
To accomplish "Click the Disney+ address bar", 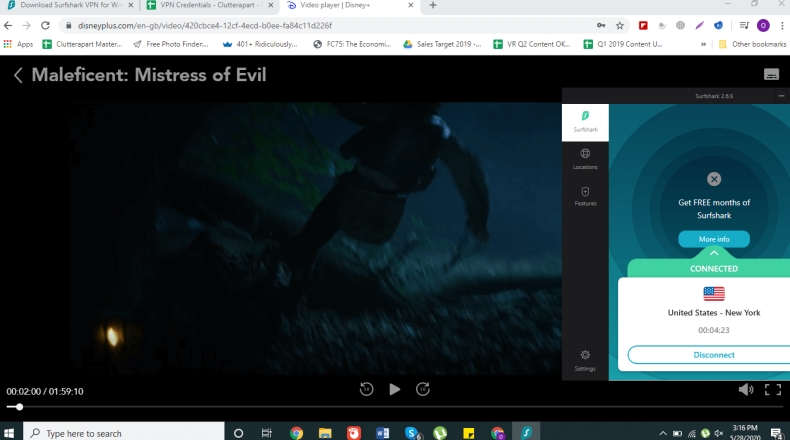I will click(300, 25).
